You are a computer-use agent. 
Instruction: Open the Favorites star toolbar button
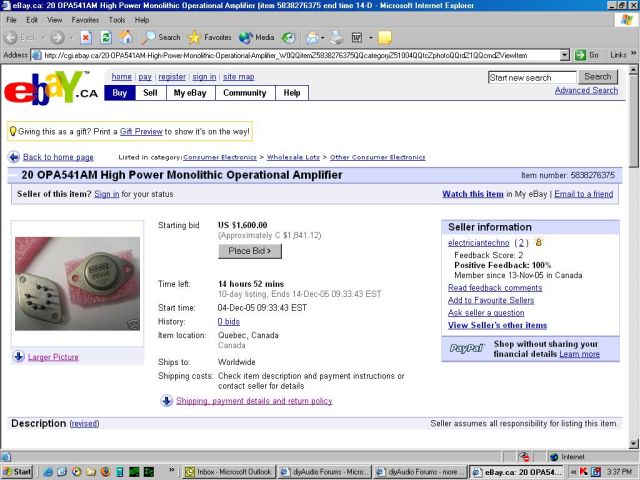(x=209, y=38)
